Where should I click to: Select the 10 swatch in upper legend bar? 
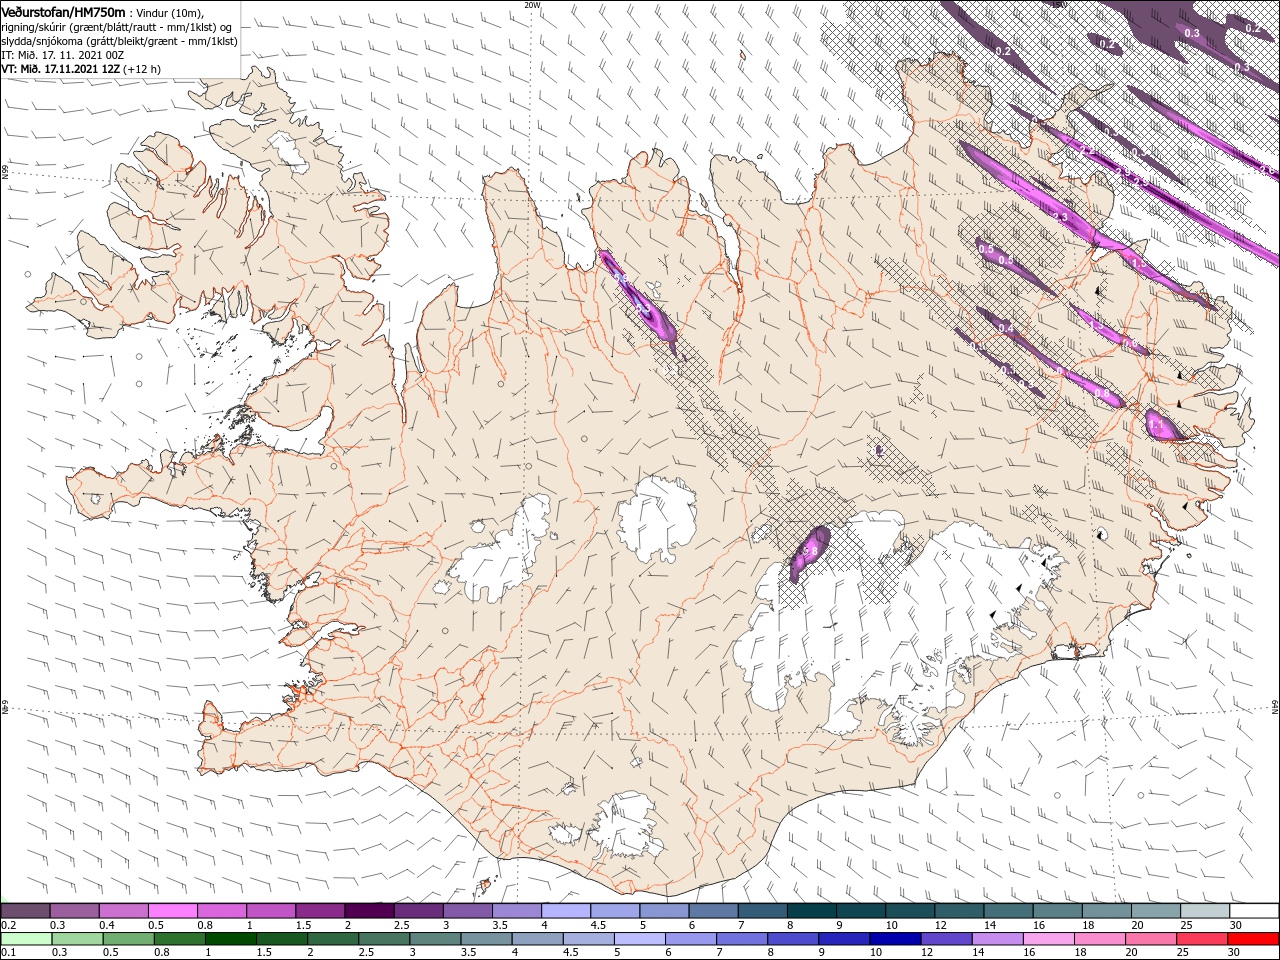pyautogui.click(x=909, y=911)
